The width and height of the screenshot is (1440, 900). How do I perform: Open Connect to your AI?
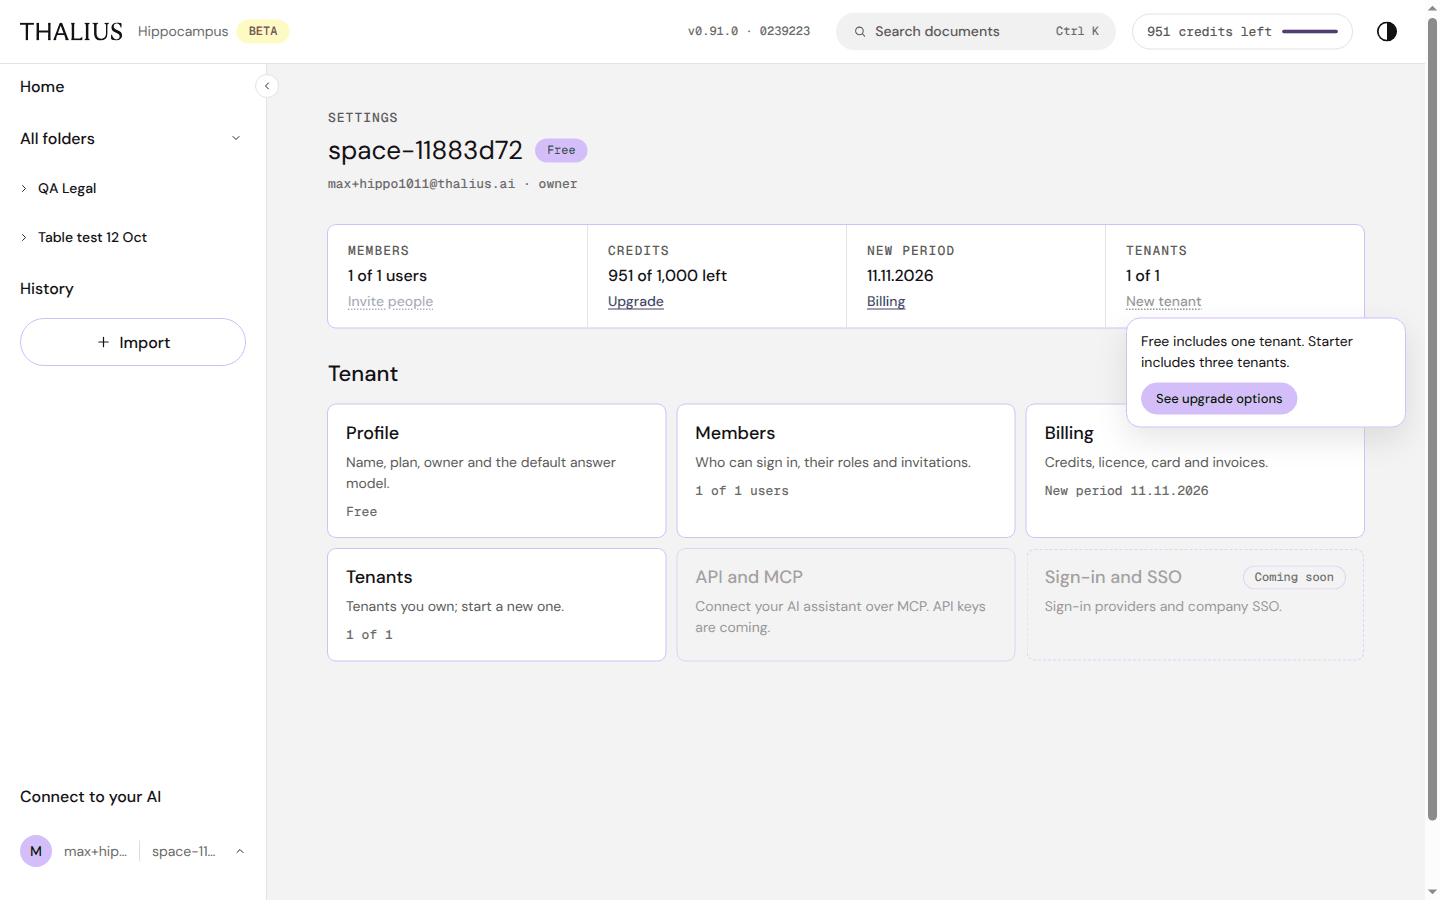(90, 797)
